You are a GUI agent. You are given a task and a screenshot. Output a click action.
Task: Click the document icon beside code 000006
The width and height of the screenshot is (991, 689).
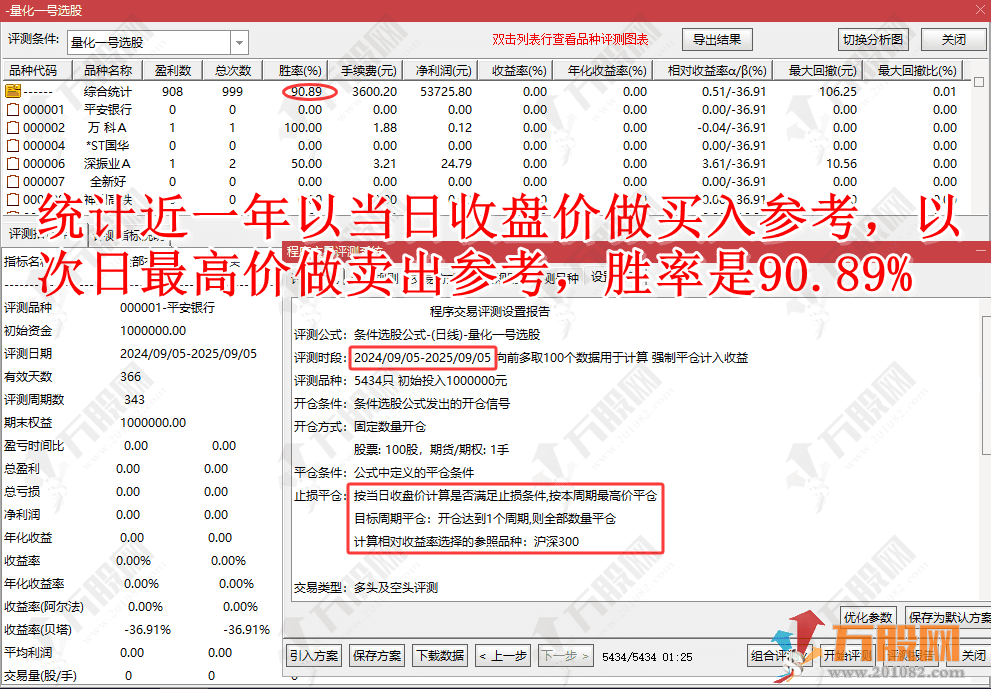coord(13,164)
